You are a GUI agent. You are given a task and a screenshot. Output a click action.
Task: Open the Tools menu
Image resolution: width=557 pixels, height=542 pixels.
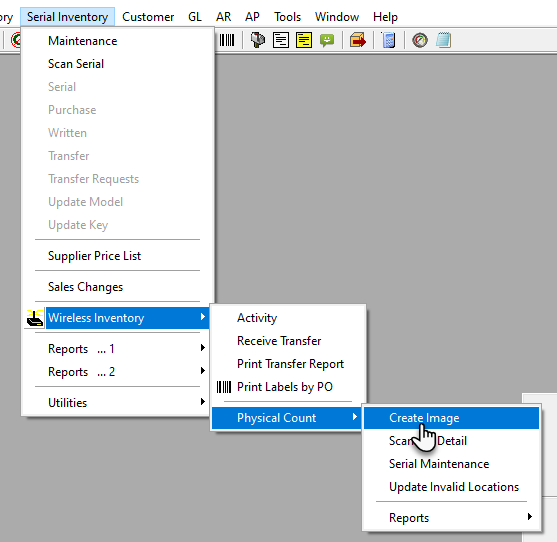(287, 17)
